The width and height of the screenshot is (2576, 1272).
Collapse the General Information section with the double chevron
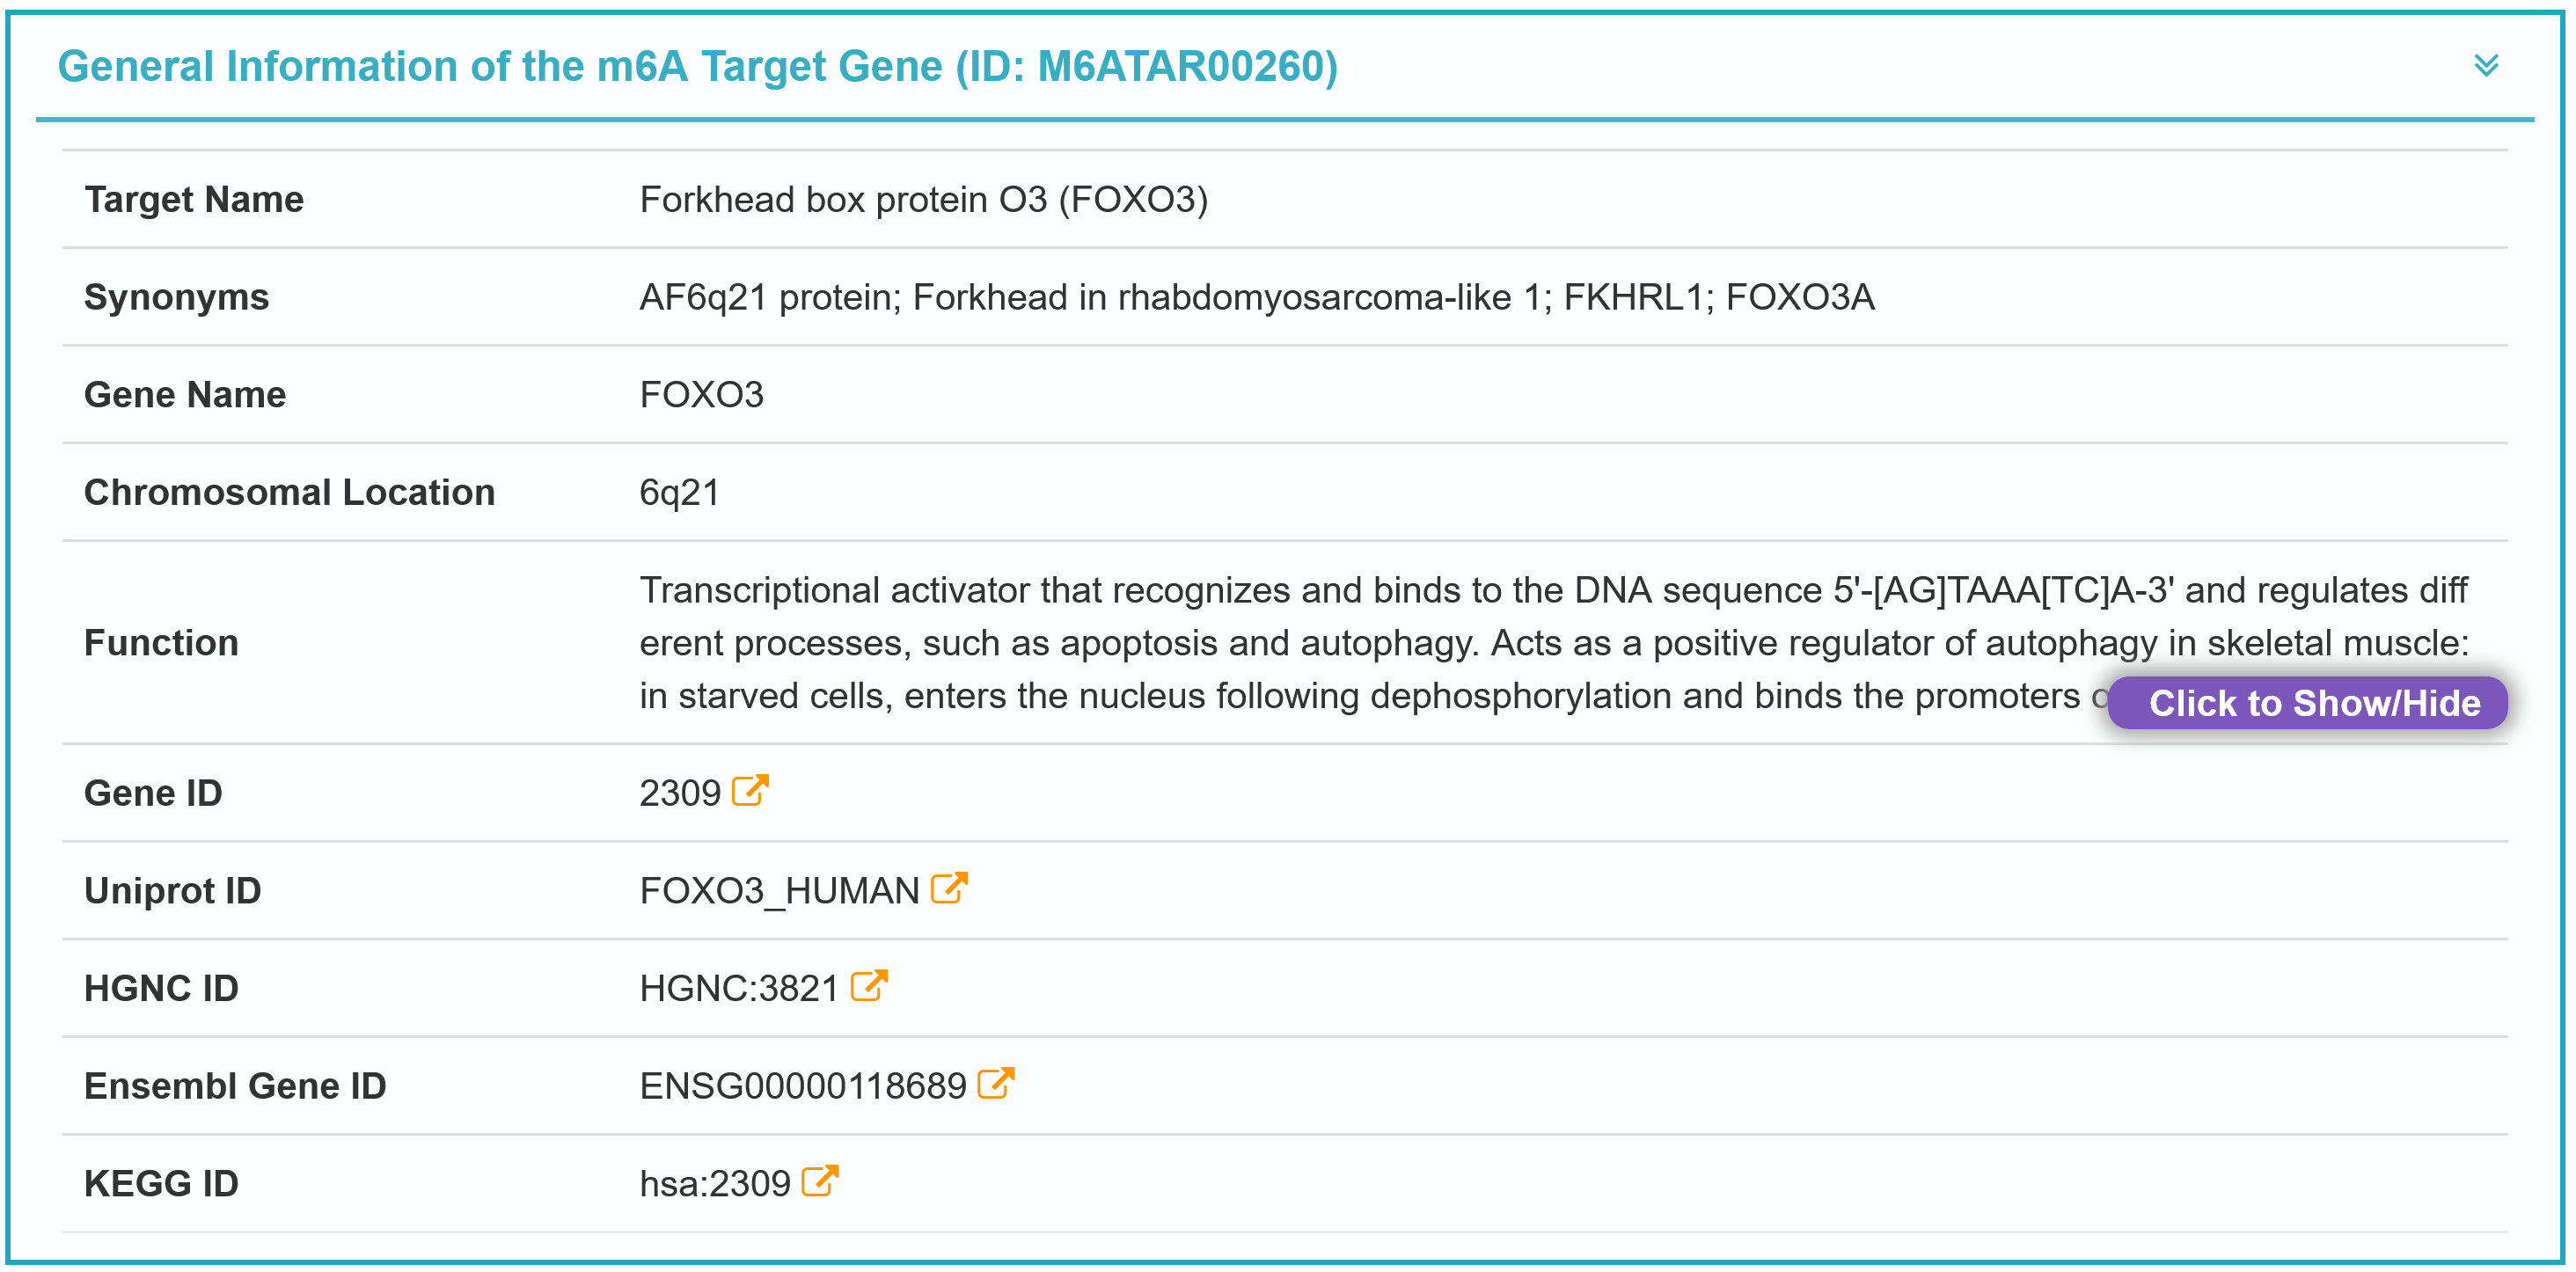pyautogui.click(x=2486, y=66)
